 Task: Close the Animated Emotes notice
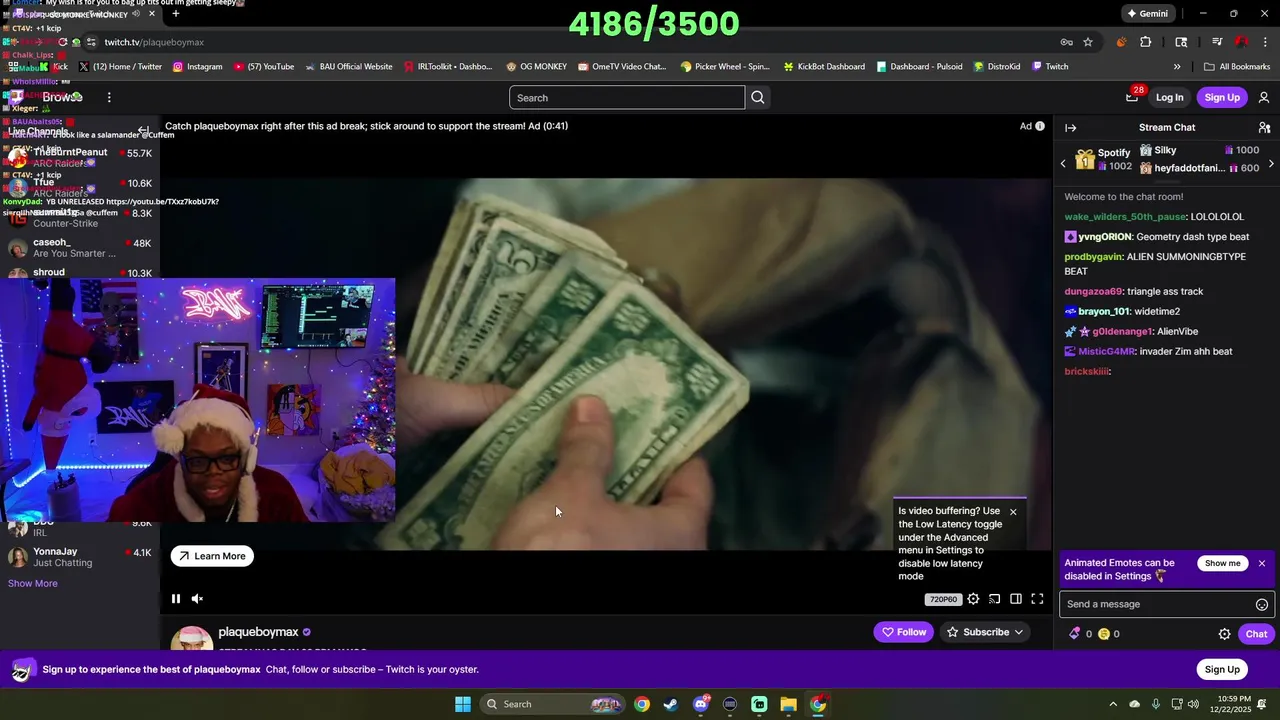tap(1262, 563)
